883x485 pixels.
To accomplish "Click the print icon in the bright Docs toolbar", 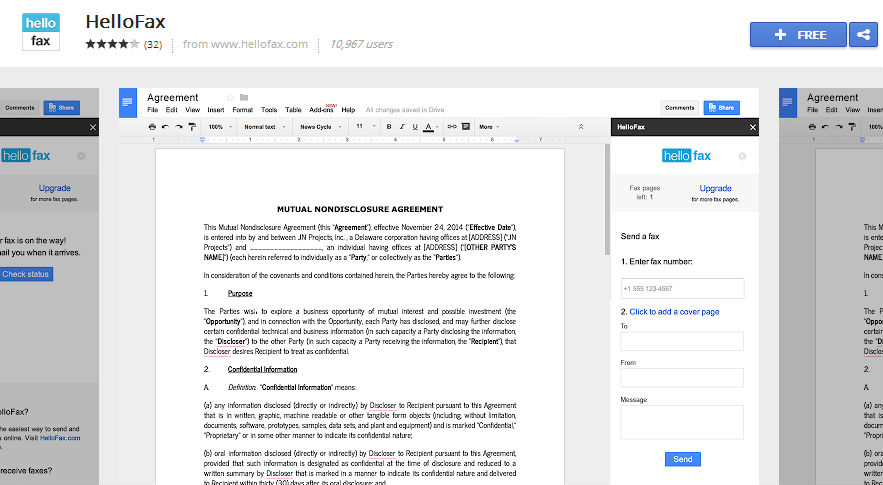I will (x=151, y=127).
